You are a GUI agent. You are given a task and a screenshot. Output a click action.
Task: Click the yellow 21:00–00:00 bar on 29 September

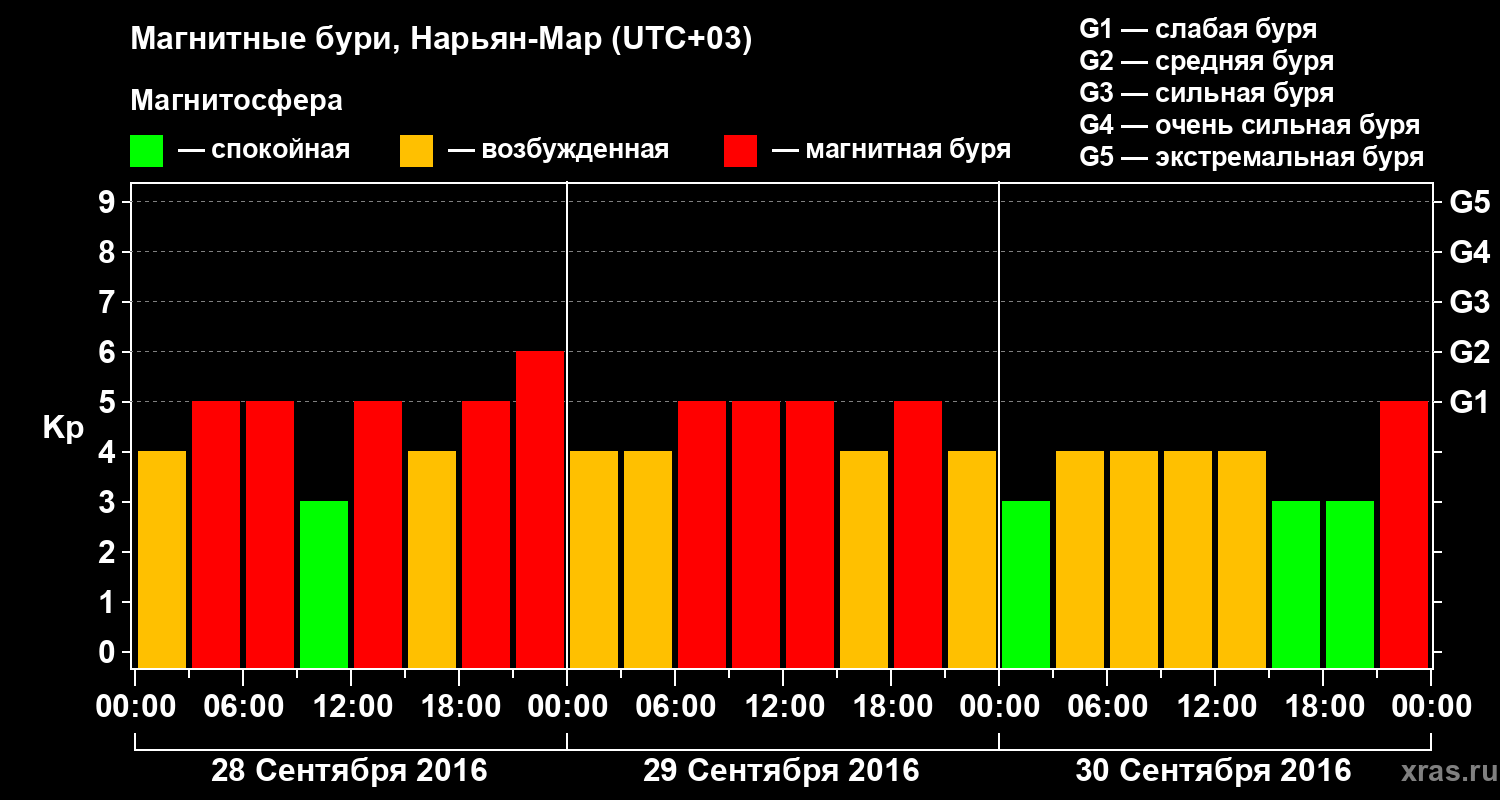[972, 559]
